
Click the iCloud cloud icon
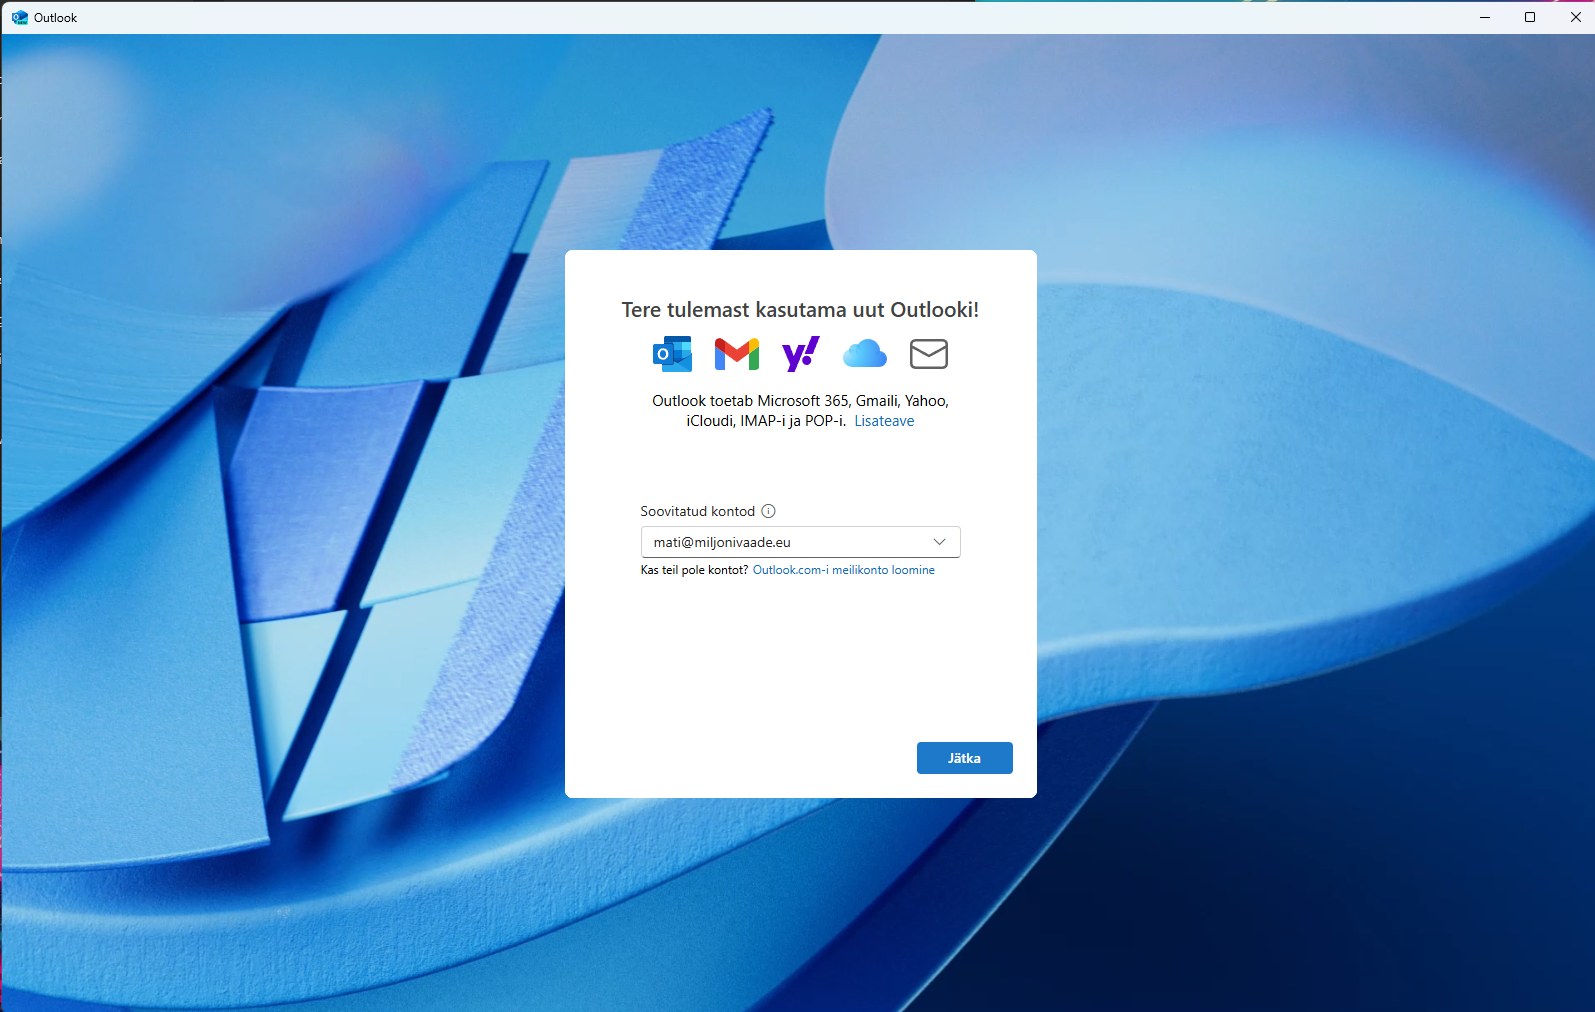(x=865, y=354)
